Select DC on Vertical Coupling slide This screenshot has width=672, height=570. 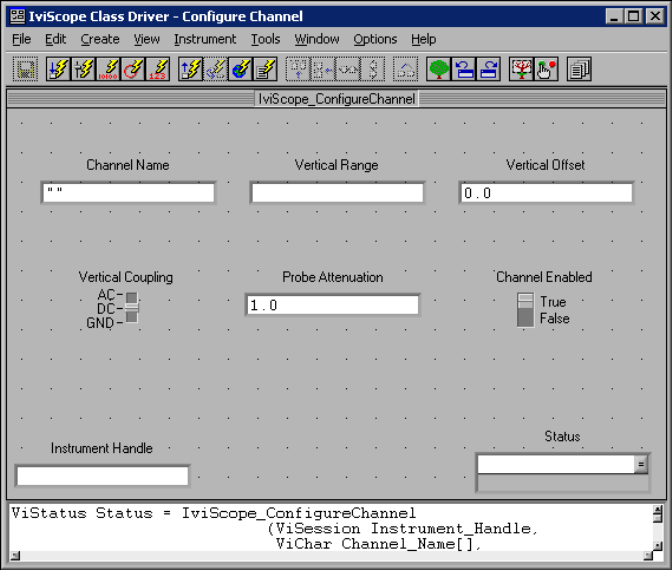coord(106,309)
